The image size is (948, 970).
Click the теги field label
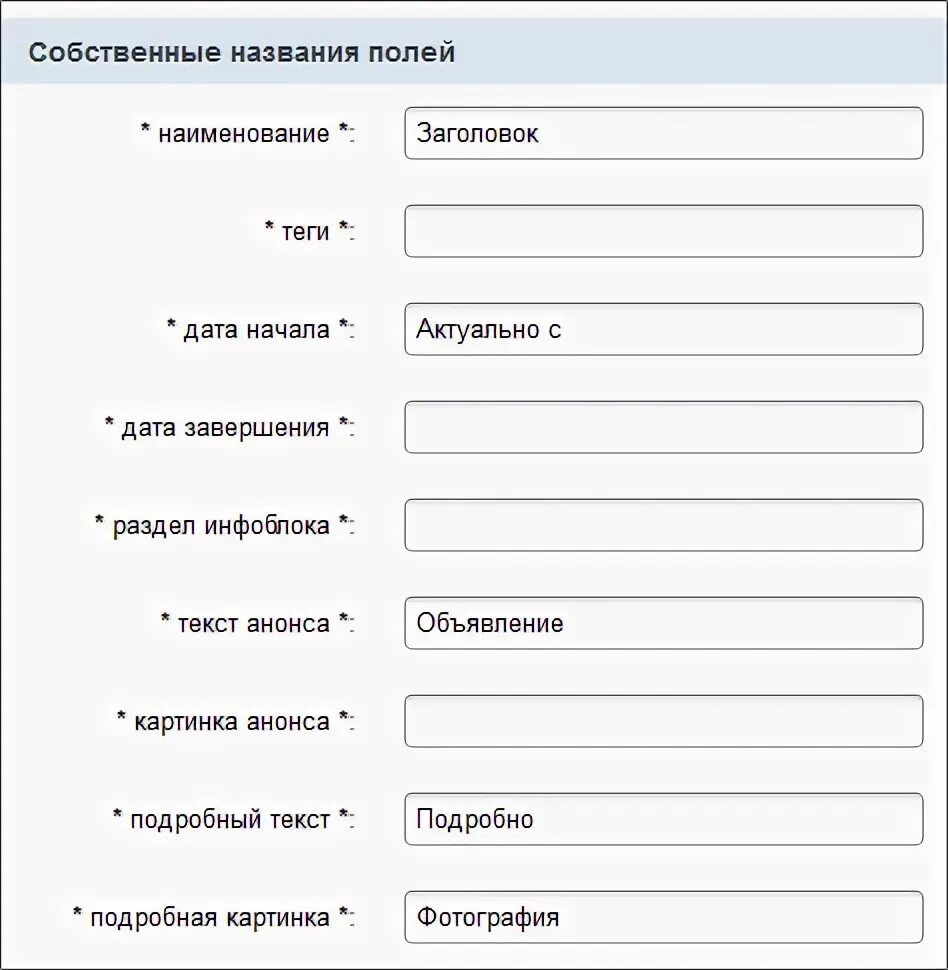(306, 232)
